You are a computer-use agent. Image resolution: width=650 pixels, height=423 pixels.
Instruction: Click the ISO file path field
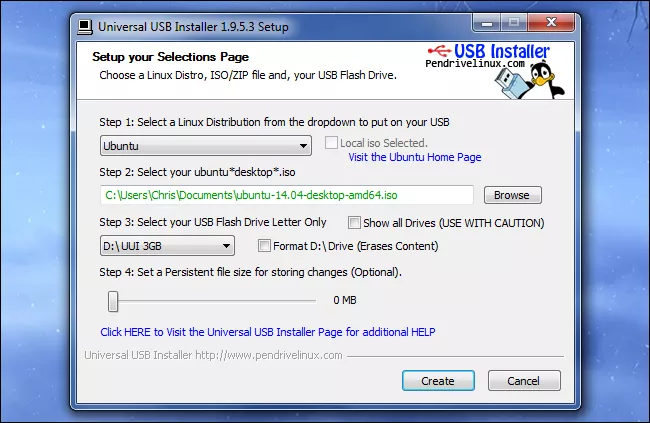pyautogui.click(x=286, y=195)
